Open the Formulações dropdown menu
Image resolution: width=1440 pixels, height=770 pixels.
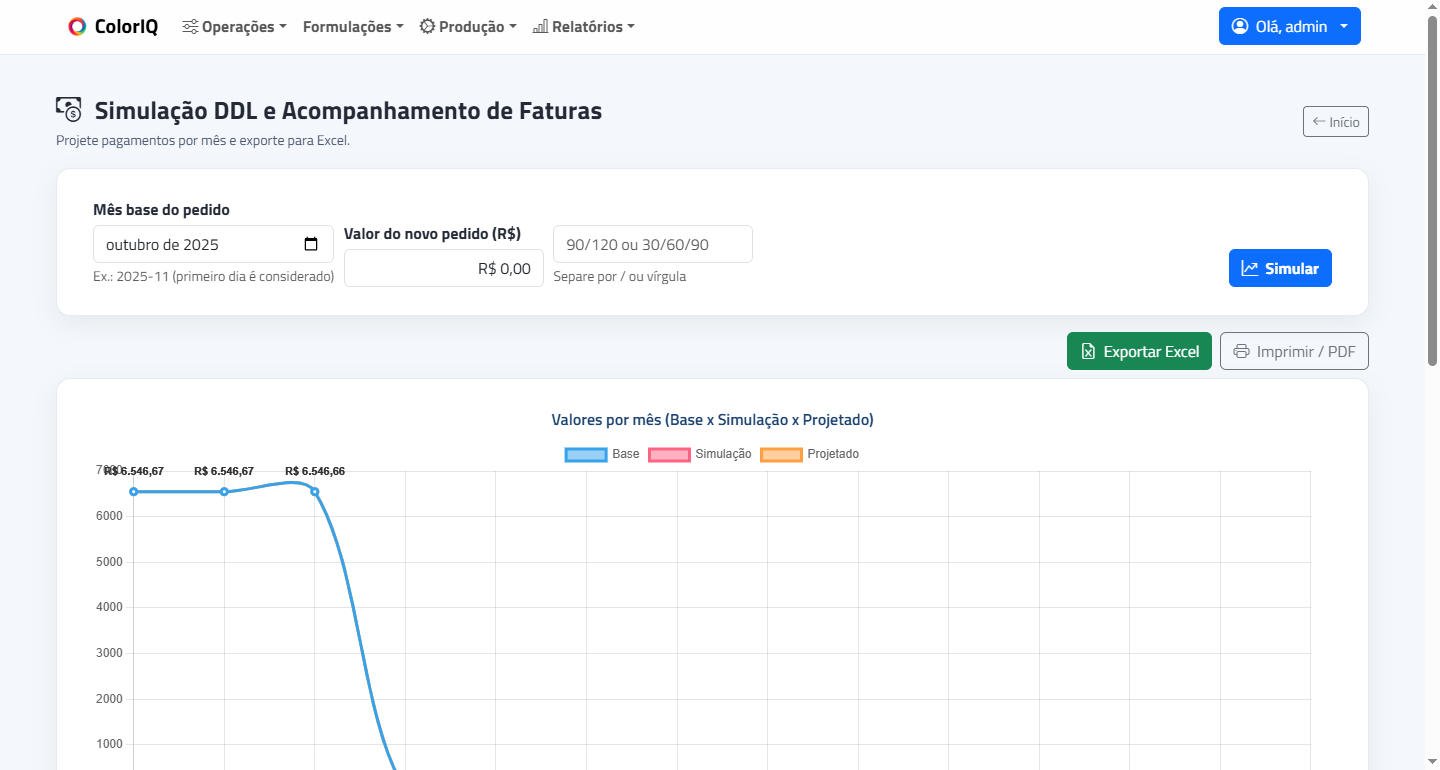(353, 27)
